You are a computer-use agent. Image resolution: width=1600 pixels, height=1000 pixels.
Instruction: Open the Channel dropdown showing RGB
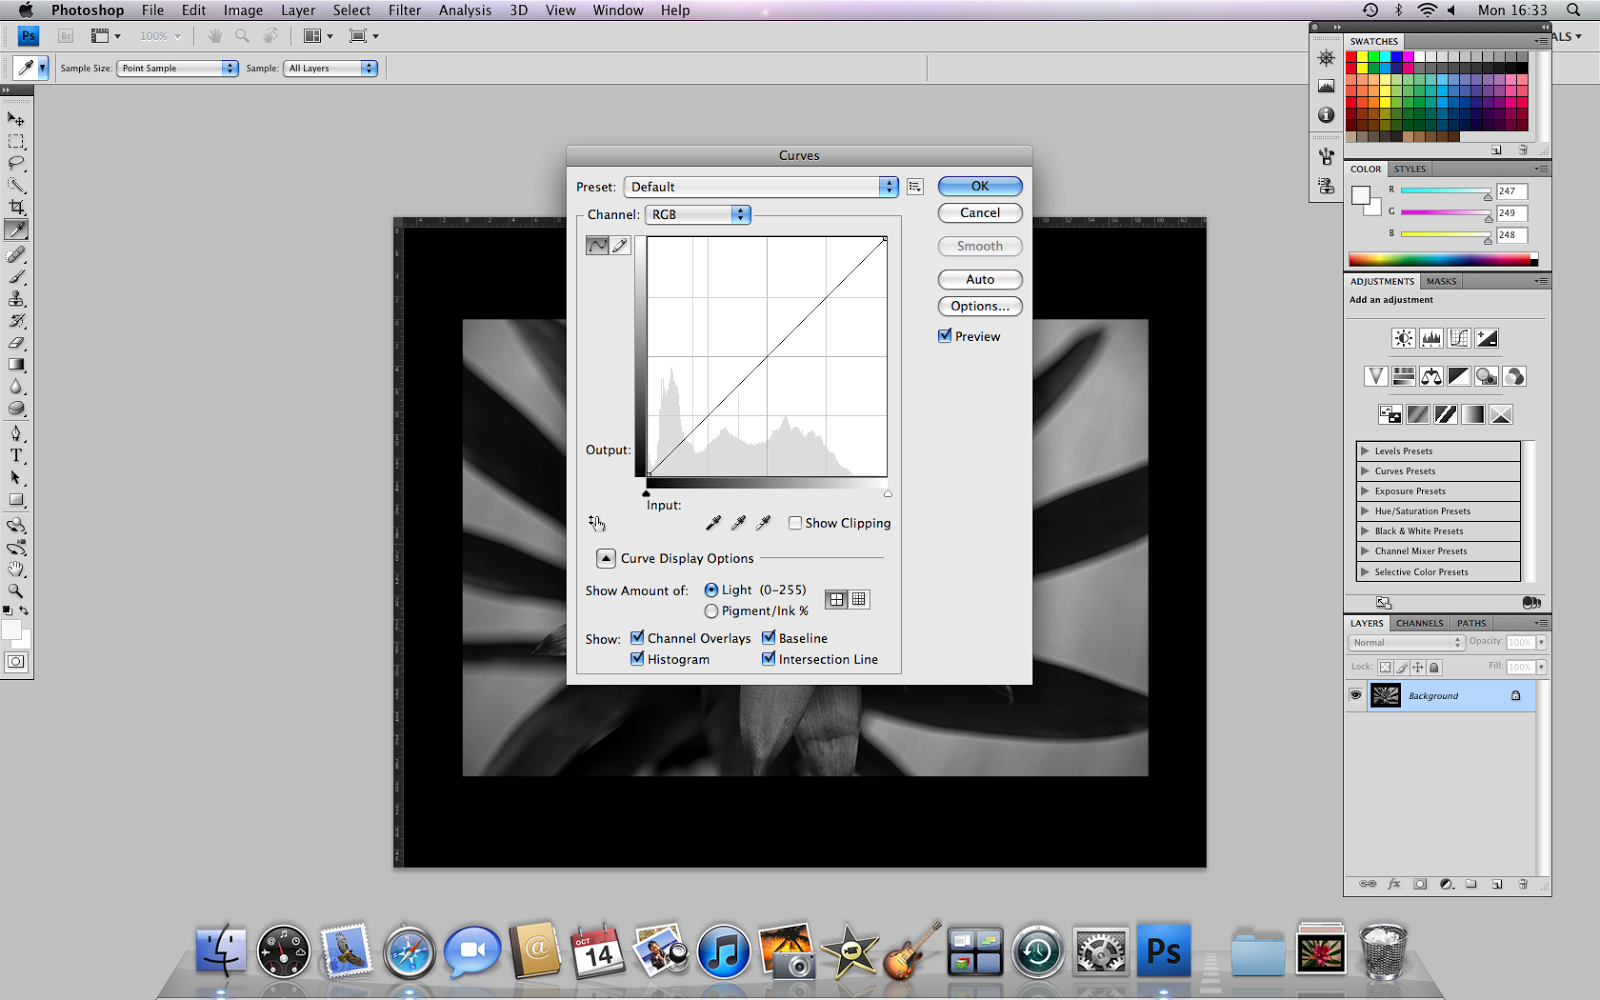697,214
